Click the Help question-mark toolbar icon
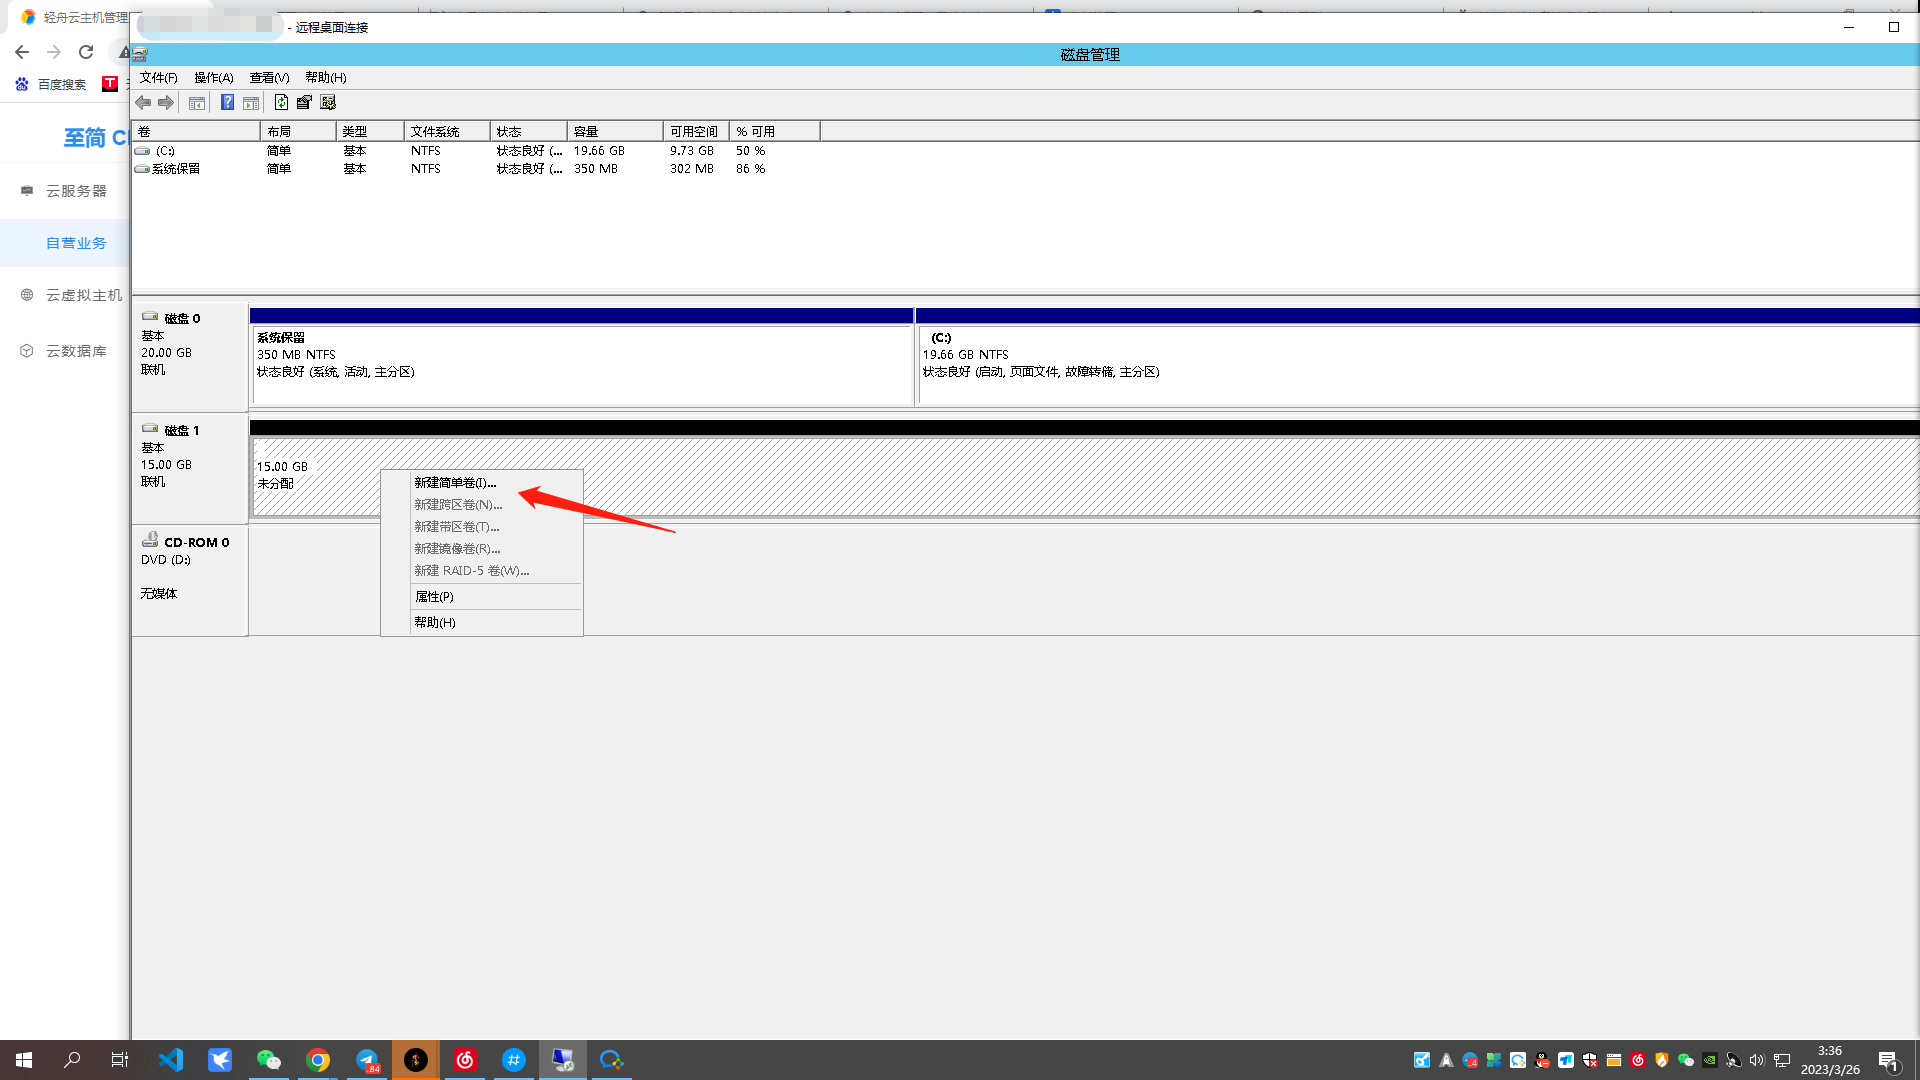 click(x=227, y=103)
